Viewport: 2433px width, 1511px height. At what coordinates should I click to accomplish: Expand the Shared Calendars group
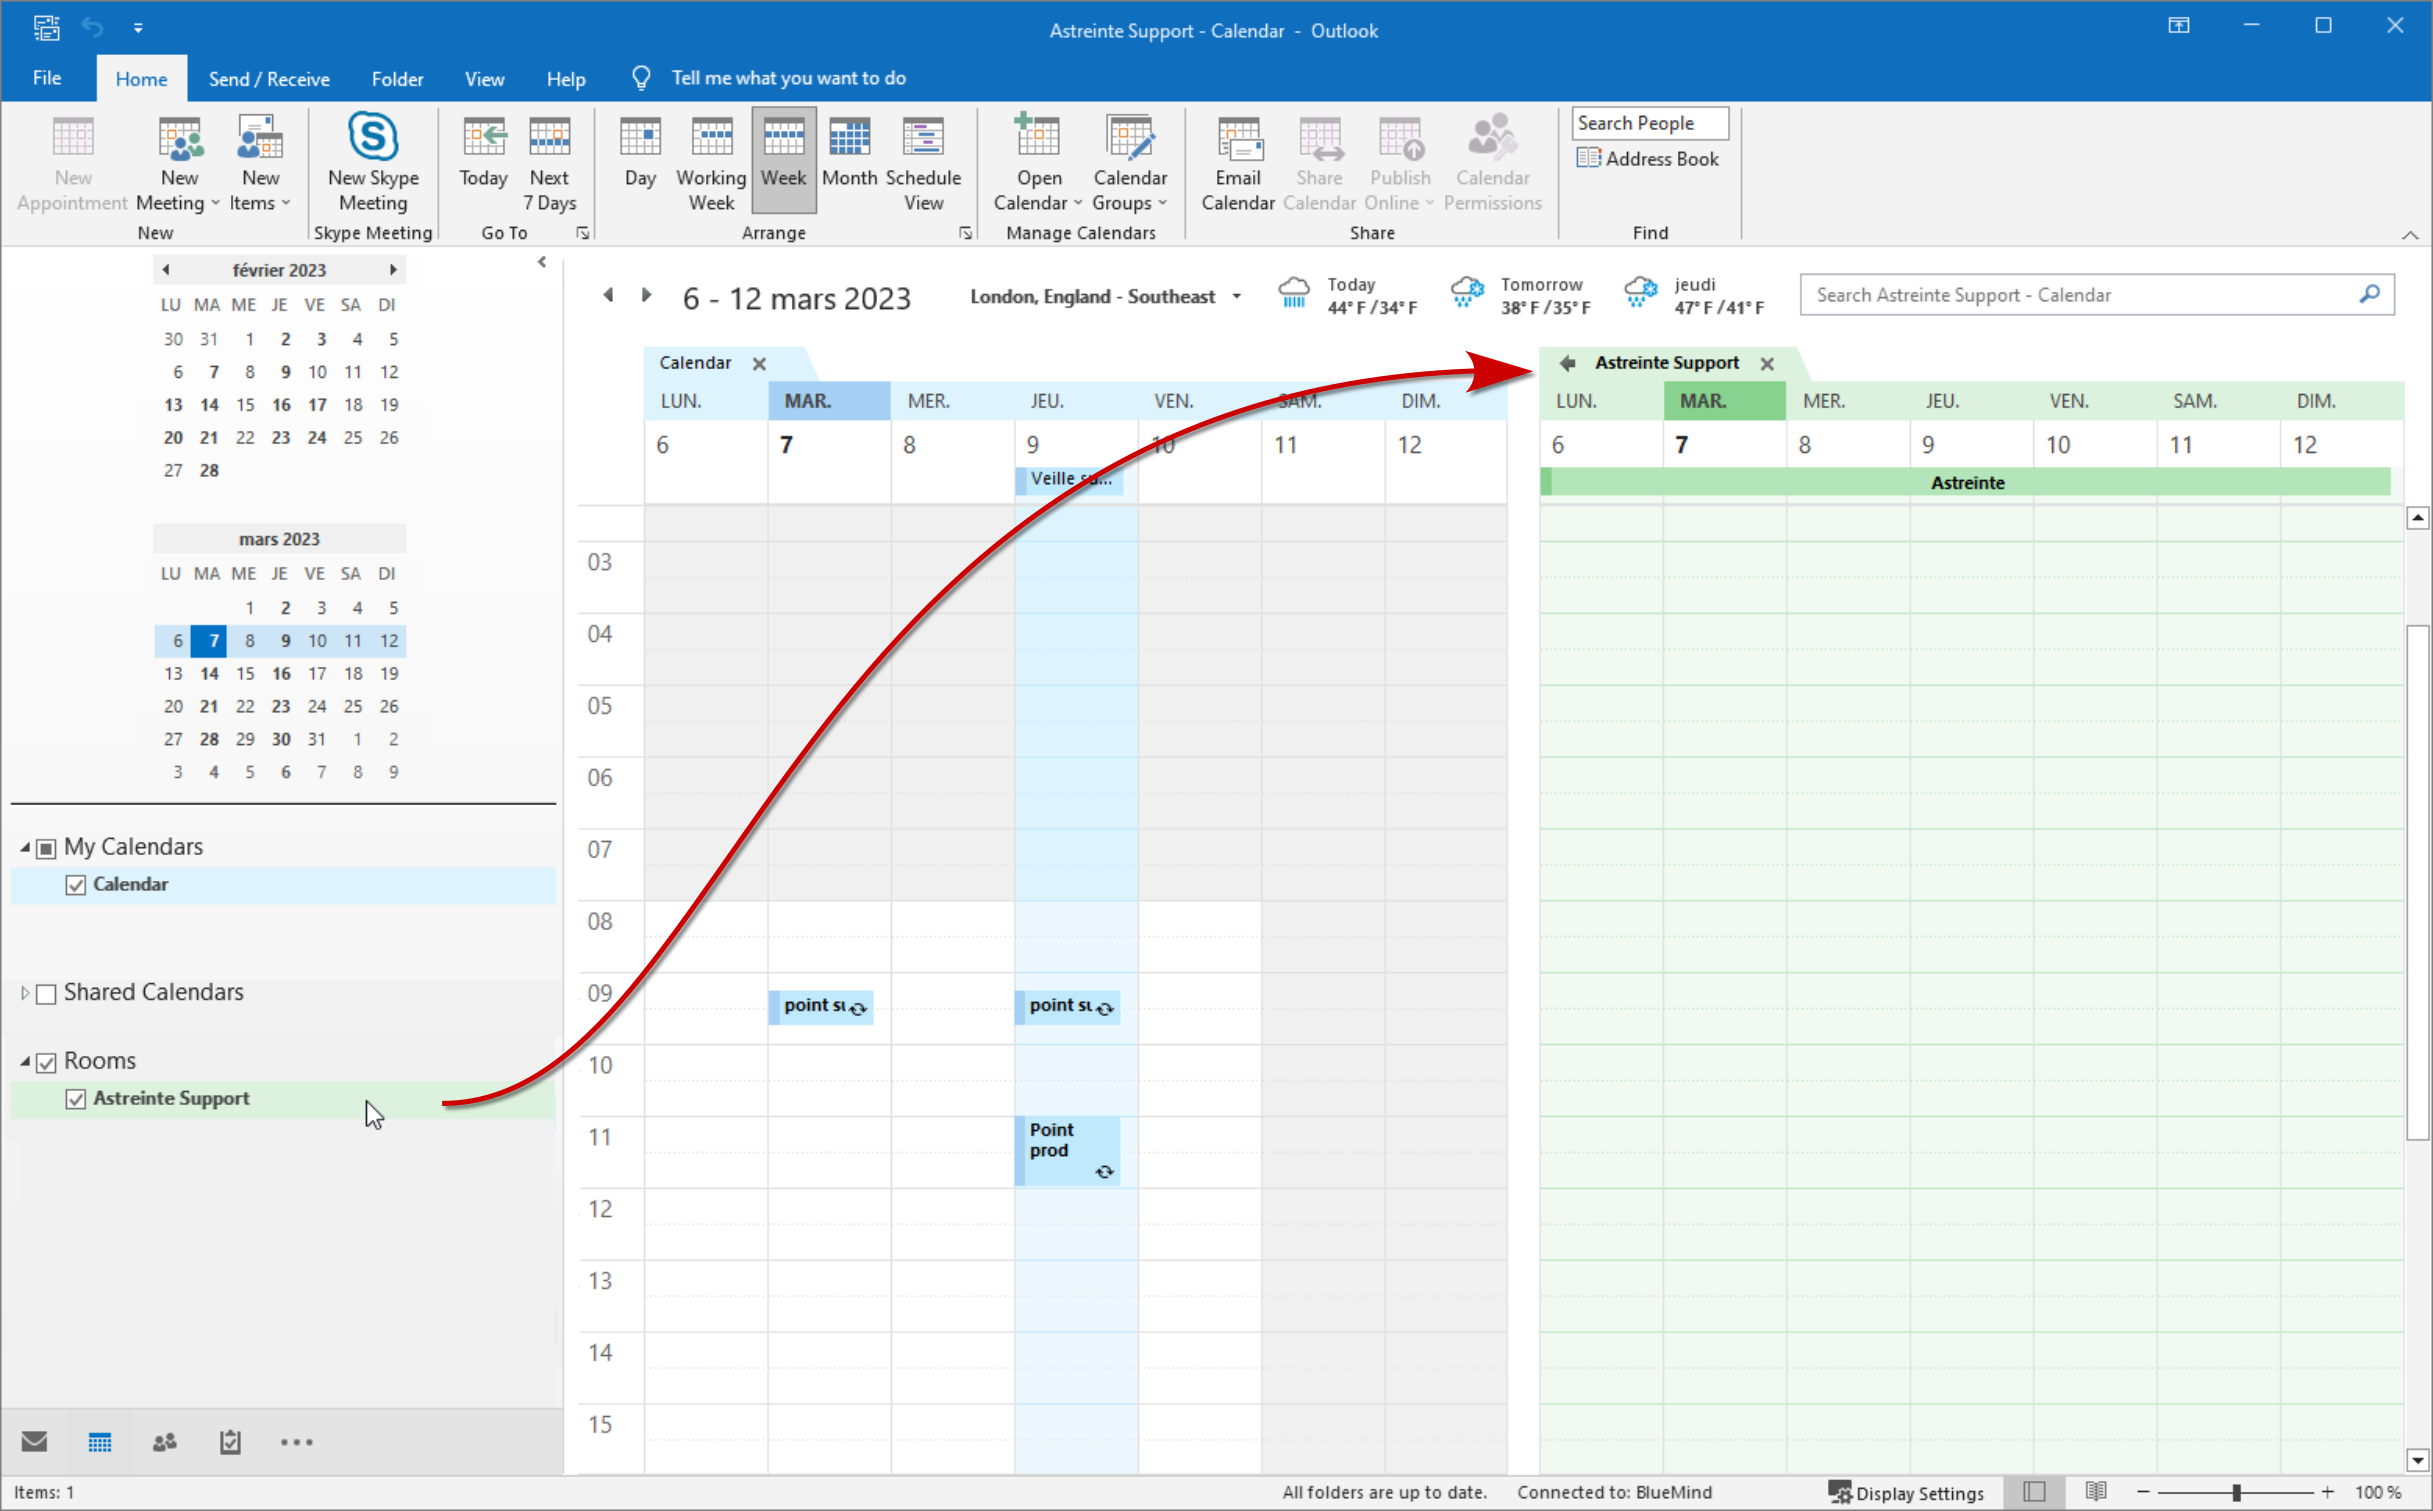tap(25, 993)
